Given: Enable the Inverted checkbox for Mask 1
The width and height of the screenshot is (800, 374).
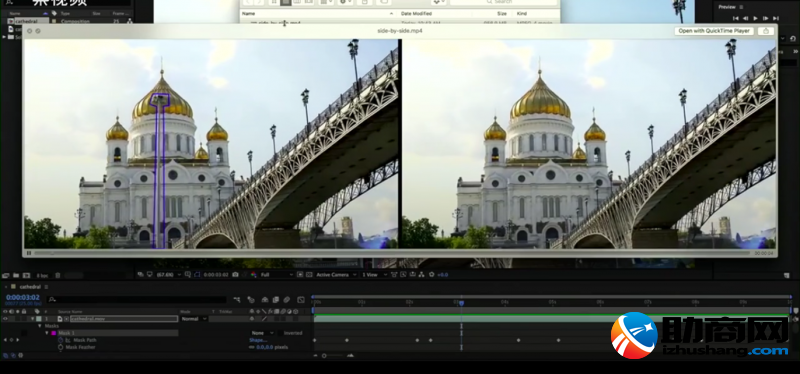Looking at the screenshot, I should [280, 333].
